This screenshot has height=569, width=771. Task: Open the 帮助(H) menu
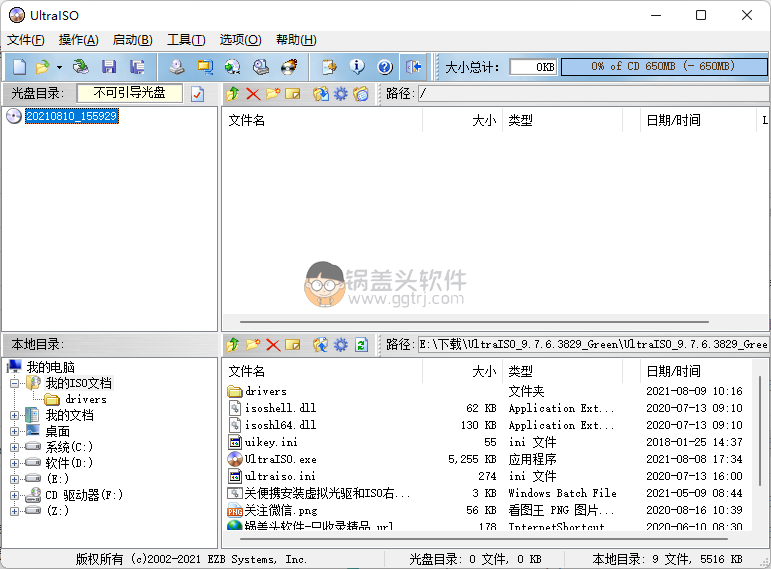click(296, 40)
